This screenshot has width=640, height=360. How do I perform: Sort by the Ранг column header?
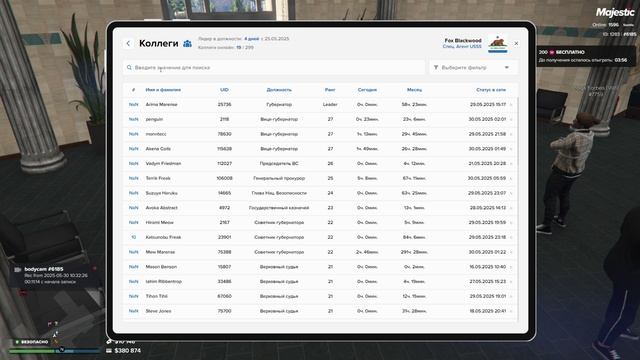(x=330, y=90)
